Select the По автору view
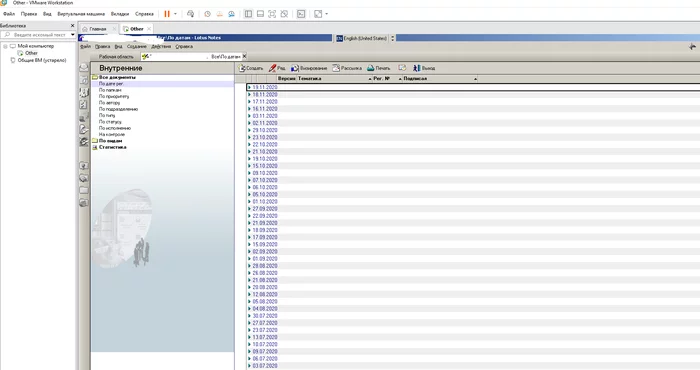 (109, 103)
